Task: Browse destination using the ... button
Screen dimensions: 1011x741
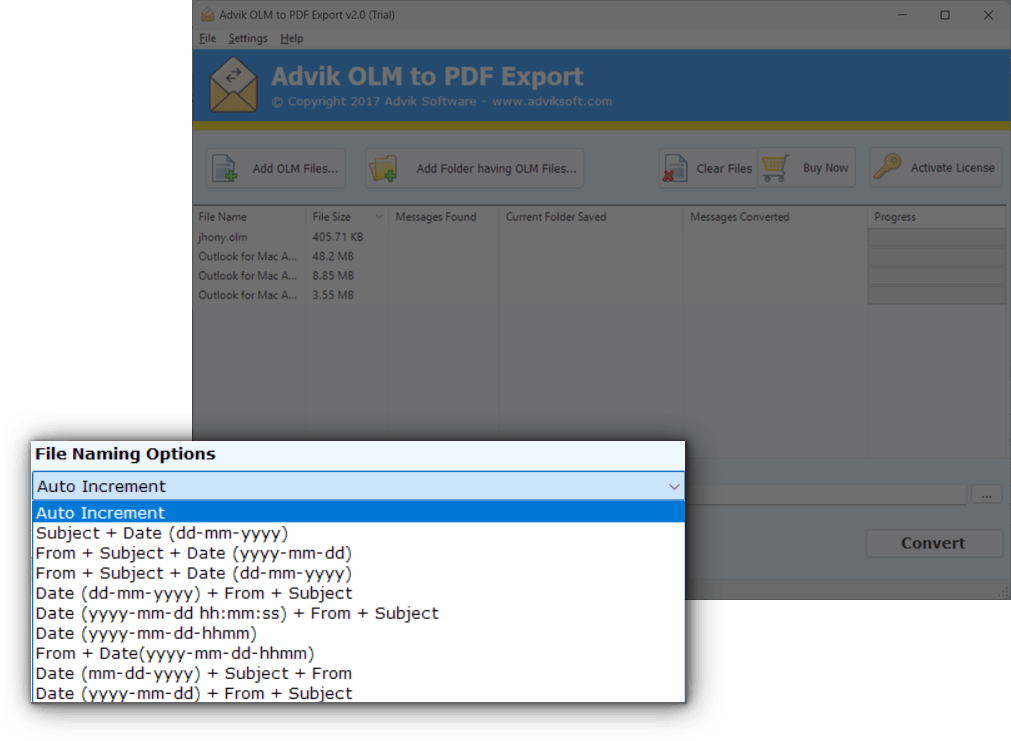Action: tap(986, 495)
